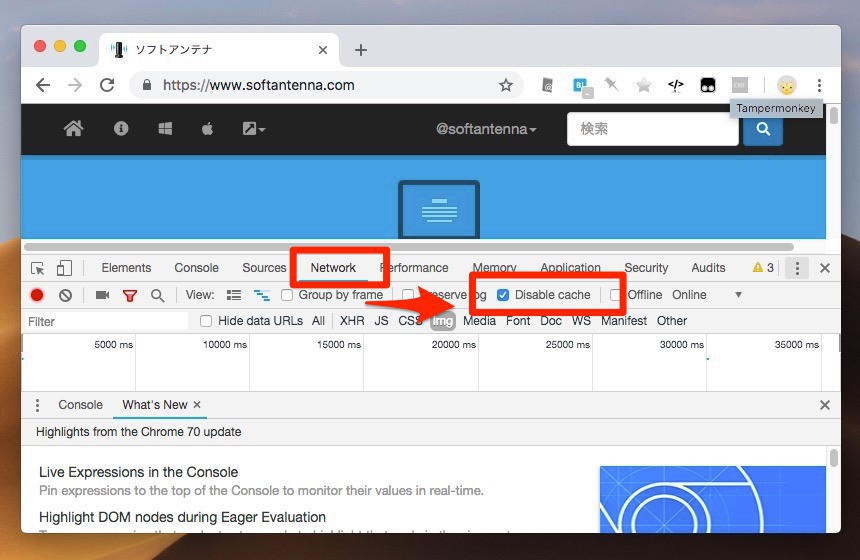This screenshot has width=860, height=560.
Task: Click the blue site search button
Action: pos(763,129)
